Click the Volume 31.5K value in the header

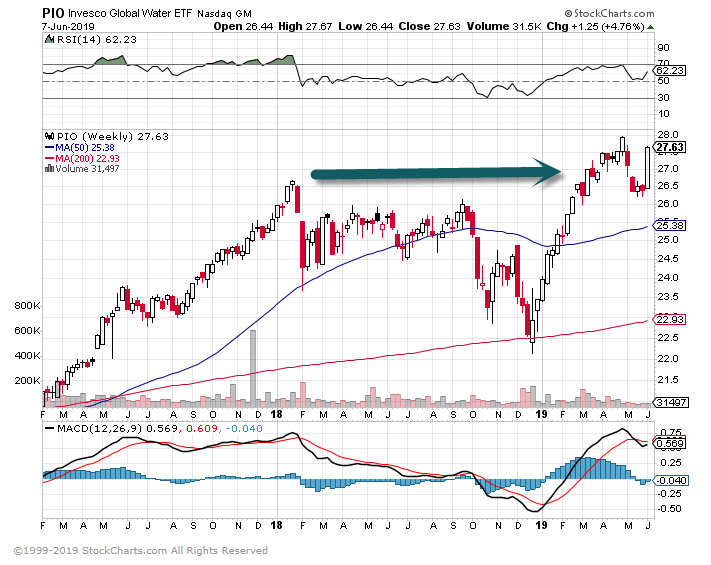[x=504, y=26]
